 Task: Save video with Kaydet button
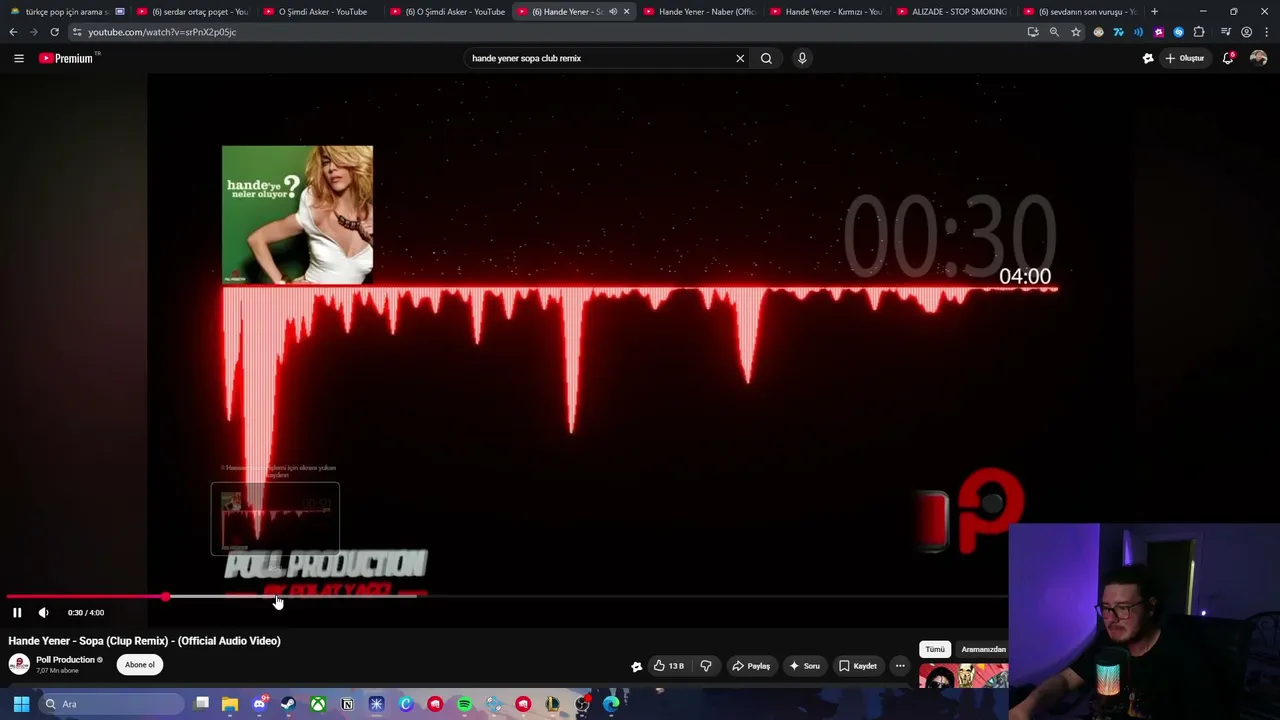click(858, 666)
